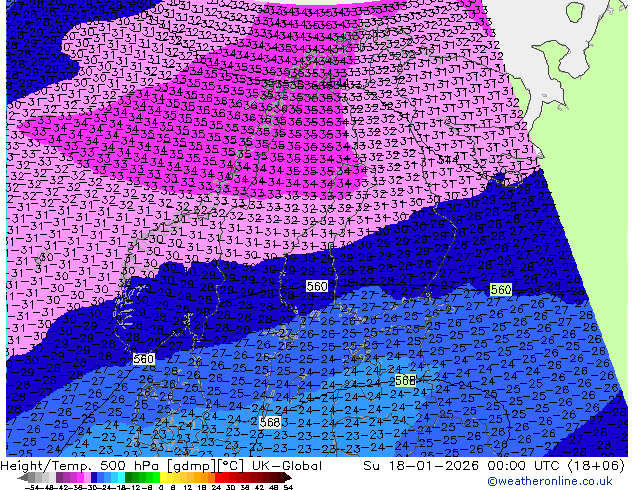Click the dark green legend swatch above -12
Image resolution: width=634 pixels, height=490 pixels.
coord(128,477)
